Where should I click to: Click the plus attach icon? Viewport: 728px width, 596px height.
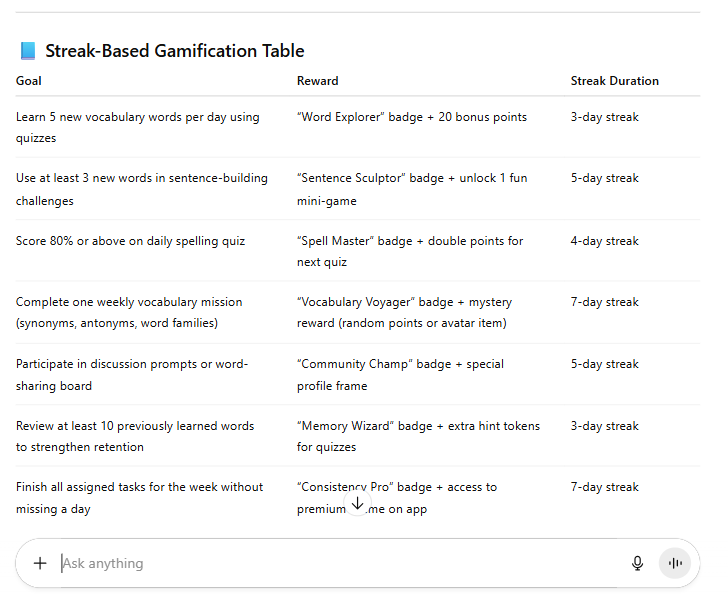40,563
